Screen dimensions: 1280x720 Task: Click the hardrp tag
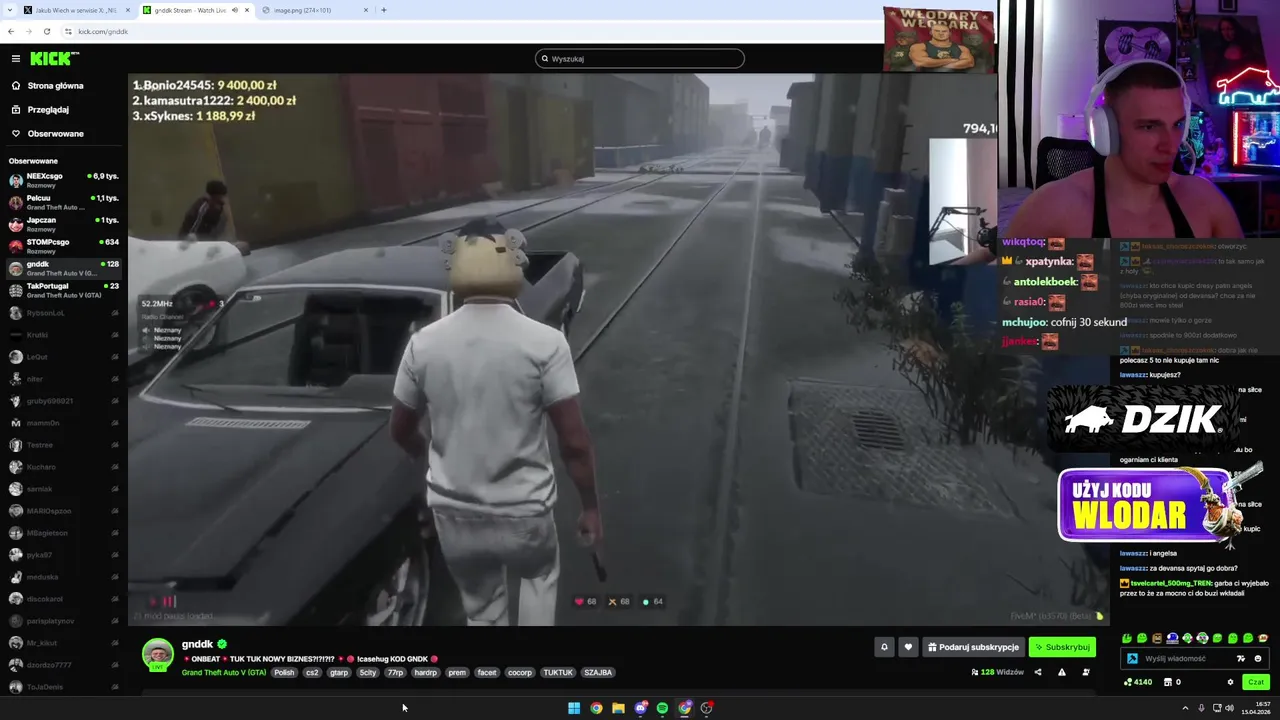pyautogui.click(x=426, y=672)
